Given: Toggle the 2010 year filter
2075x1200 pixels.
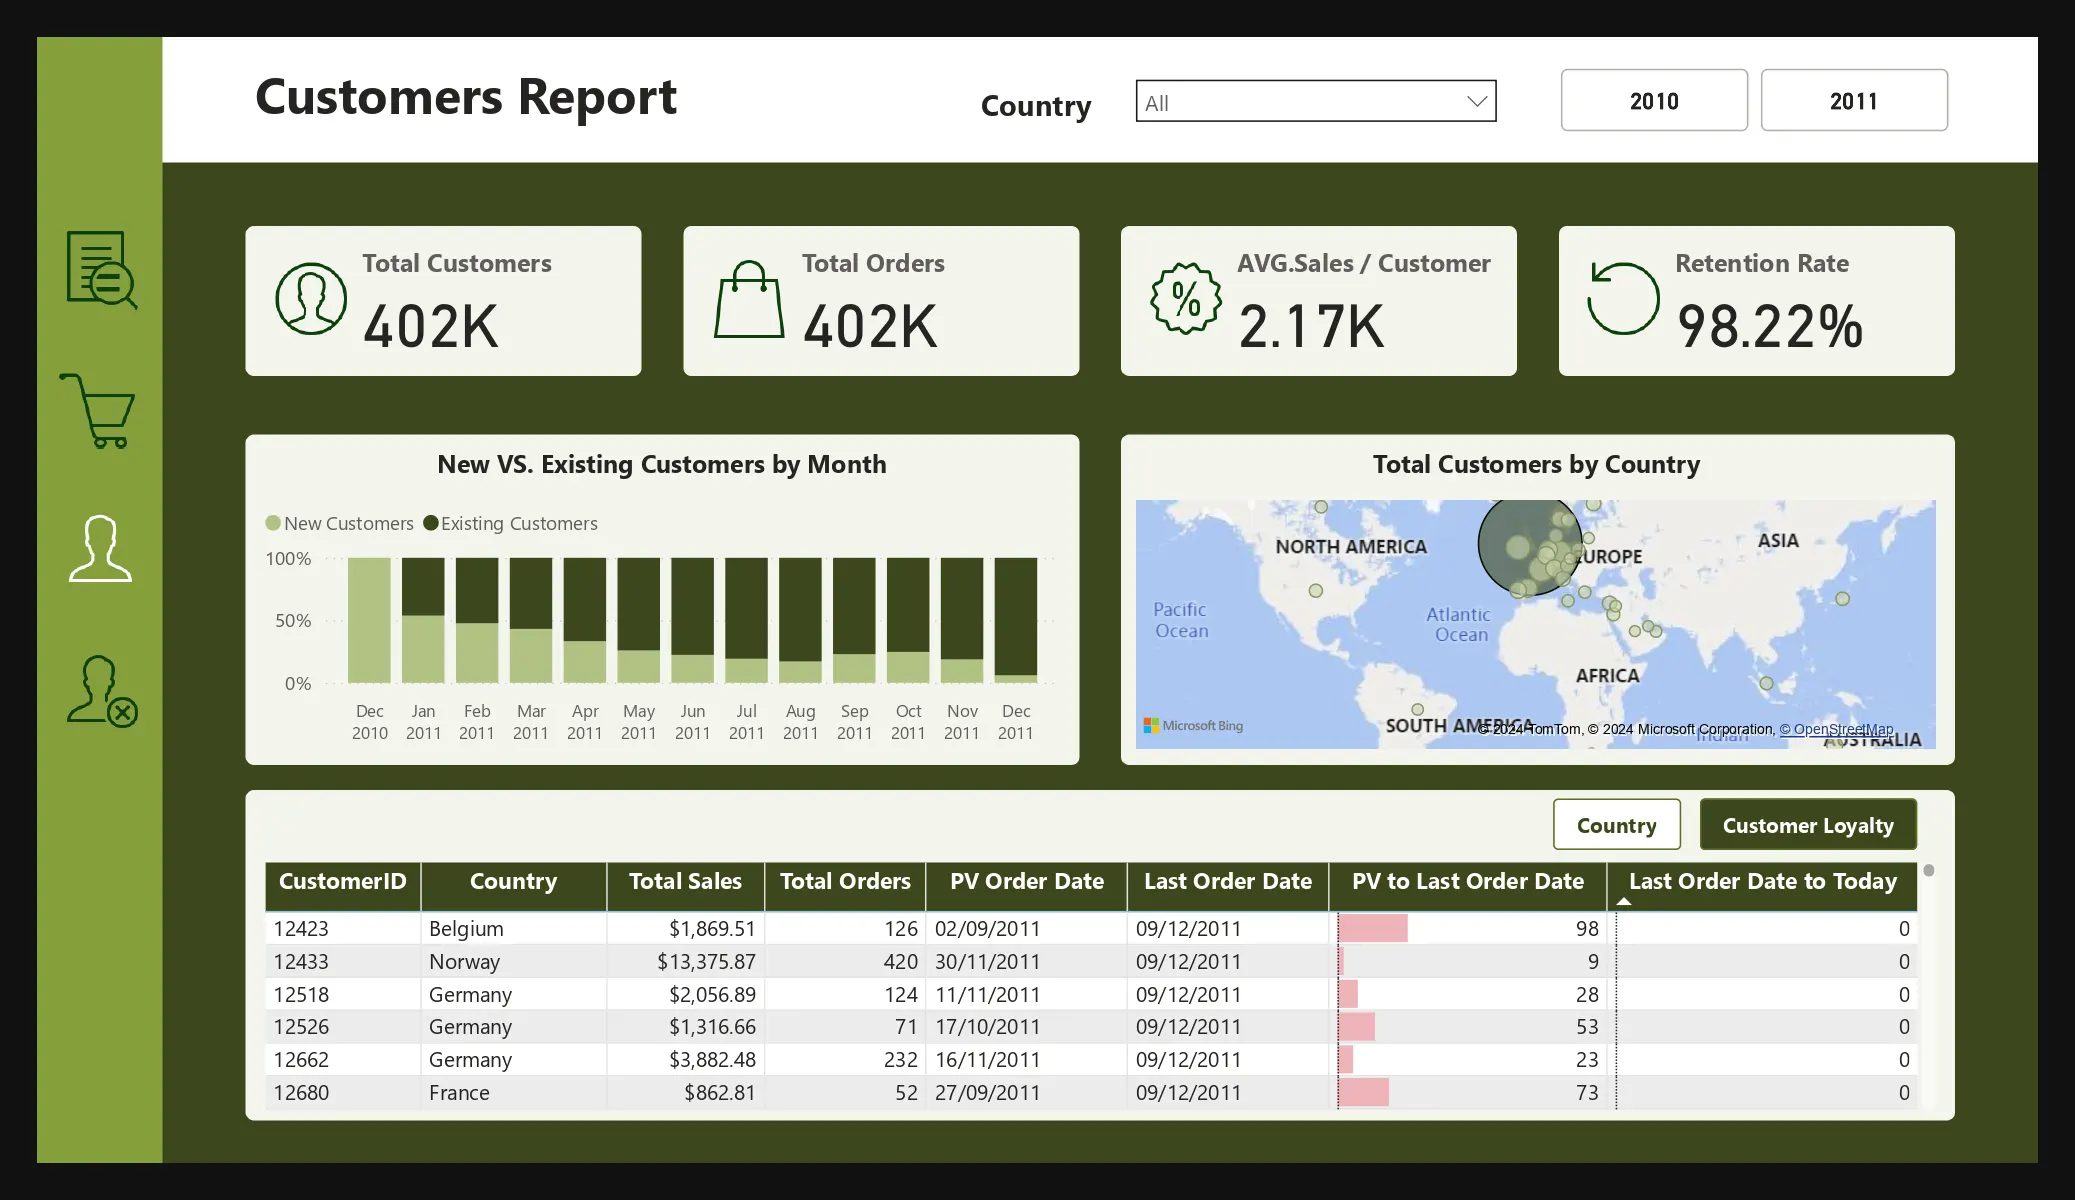Looking at the screenshot, I should [1654, 100].
